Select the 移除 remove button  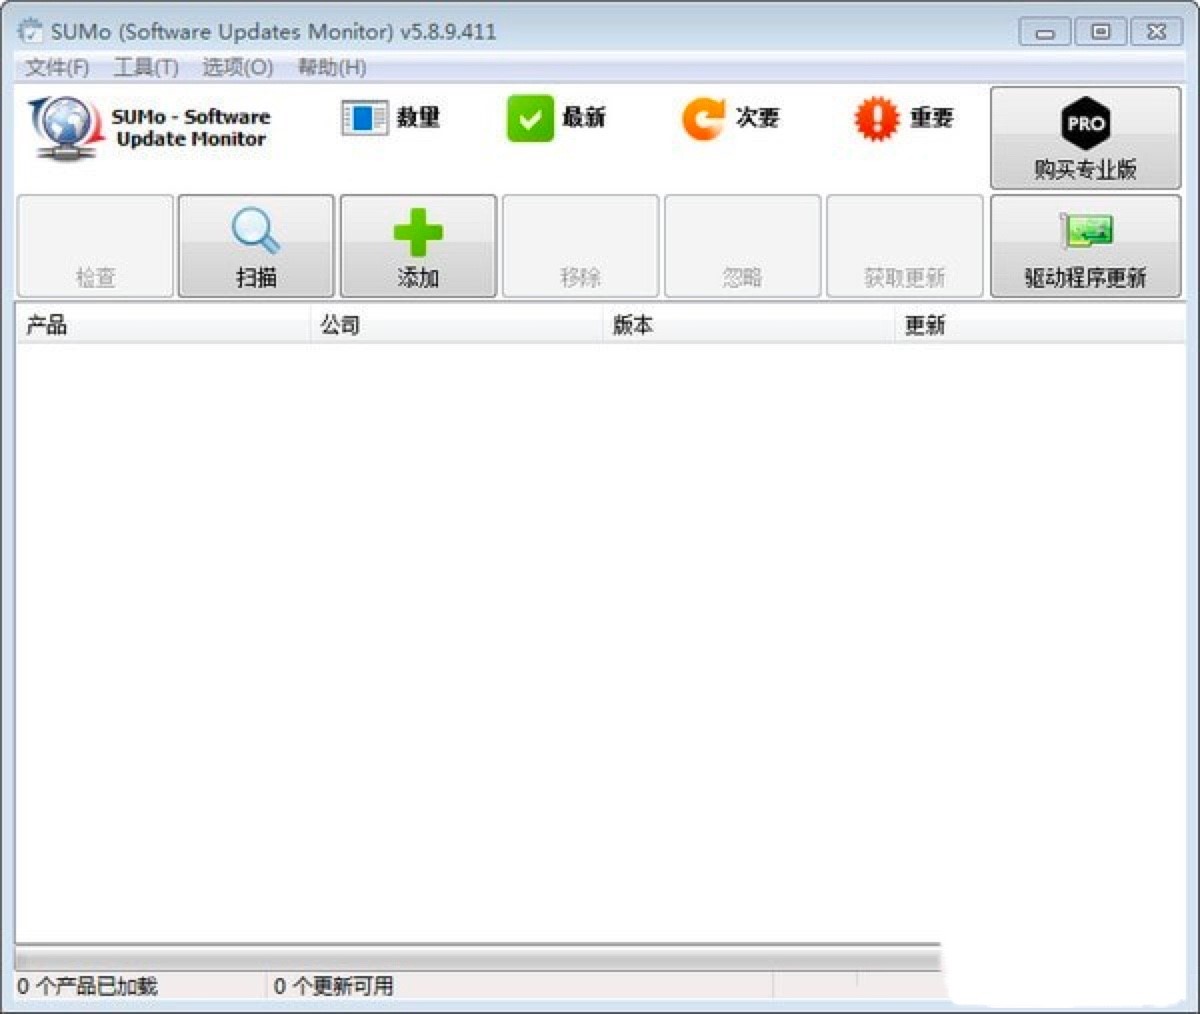pos(580,246)
